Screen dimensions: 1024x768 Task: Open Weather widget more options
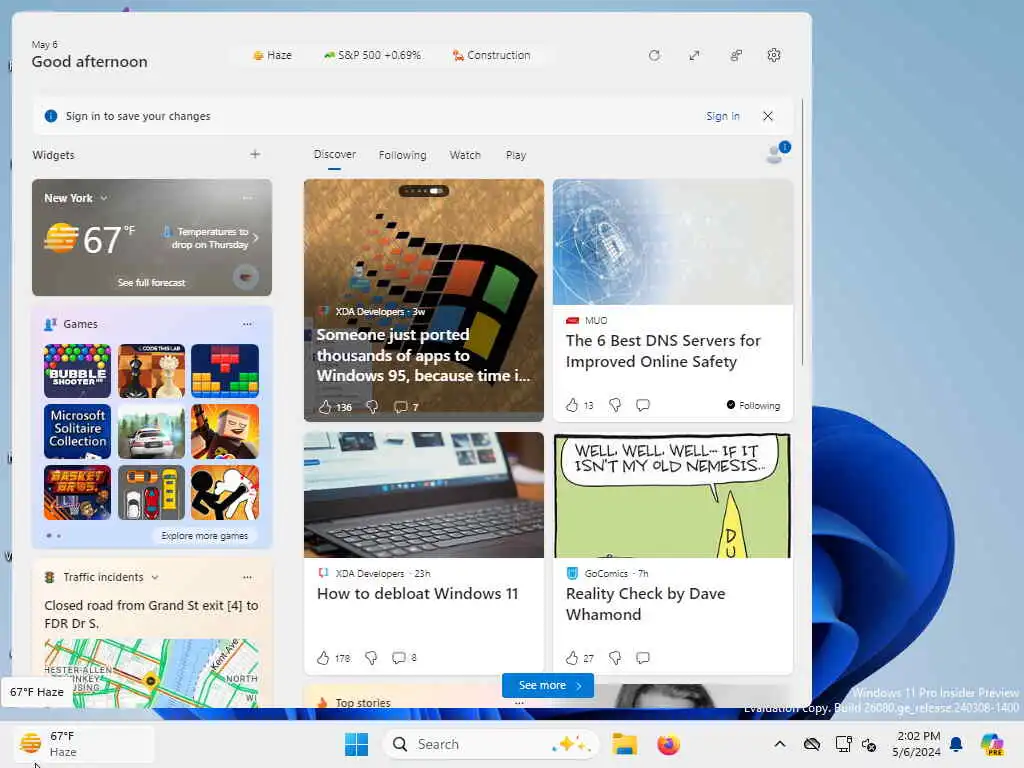pyautogui.click(x=248, y=198)
